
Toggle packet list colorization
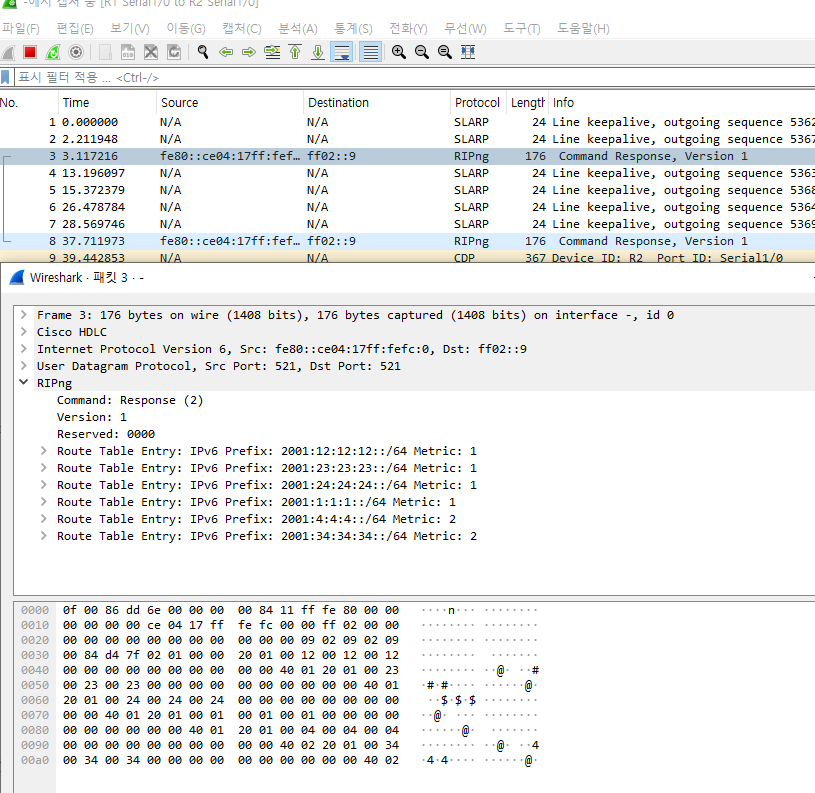371,52
